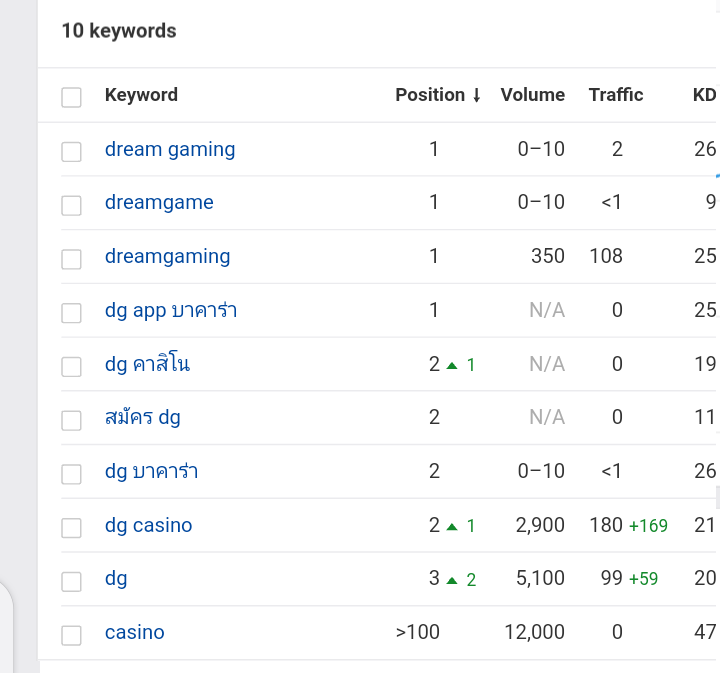Click the Position sort arrow icon

477,96
